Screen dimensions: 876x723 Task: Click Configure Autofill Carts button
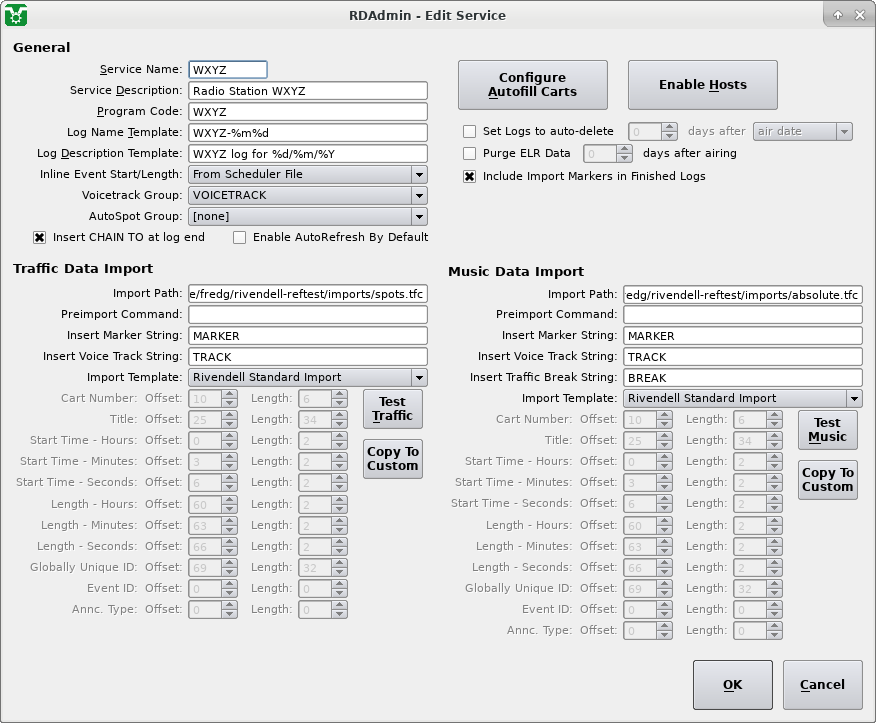click(x=533, y=85)
